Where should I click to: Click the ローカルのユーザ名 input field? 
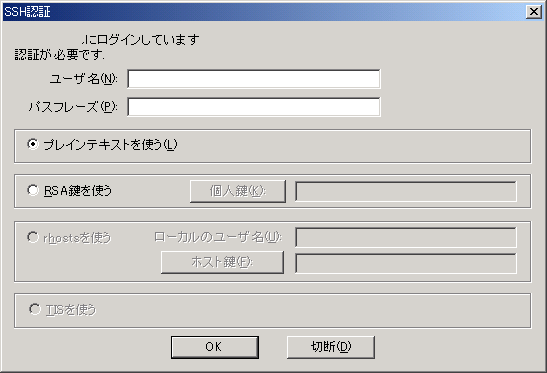(406, 238)
